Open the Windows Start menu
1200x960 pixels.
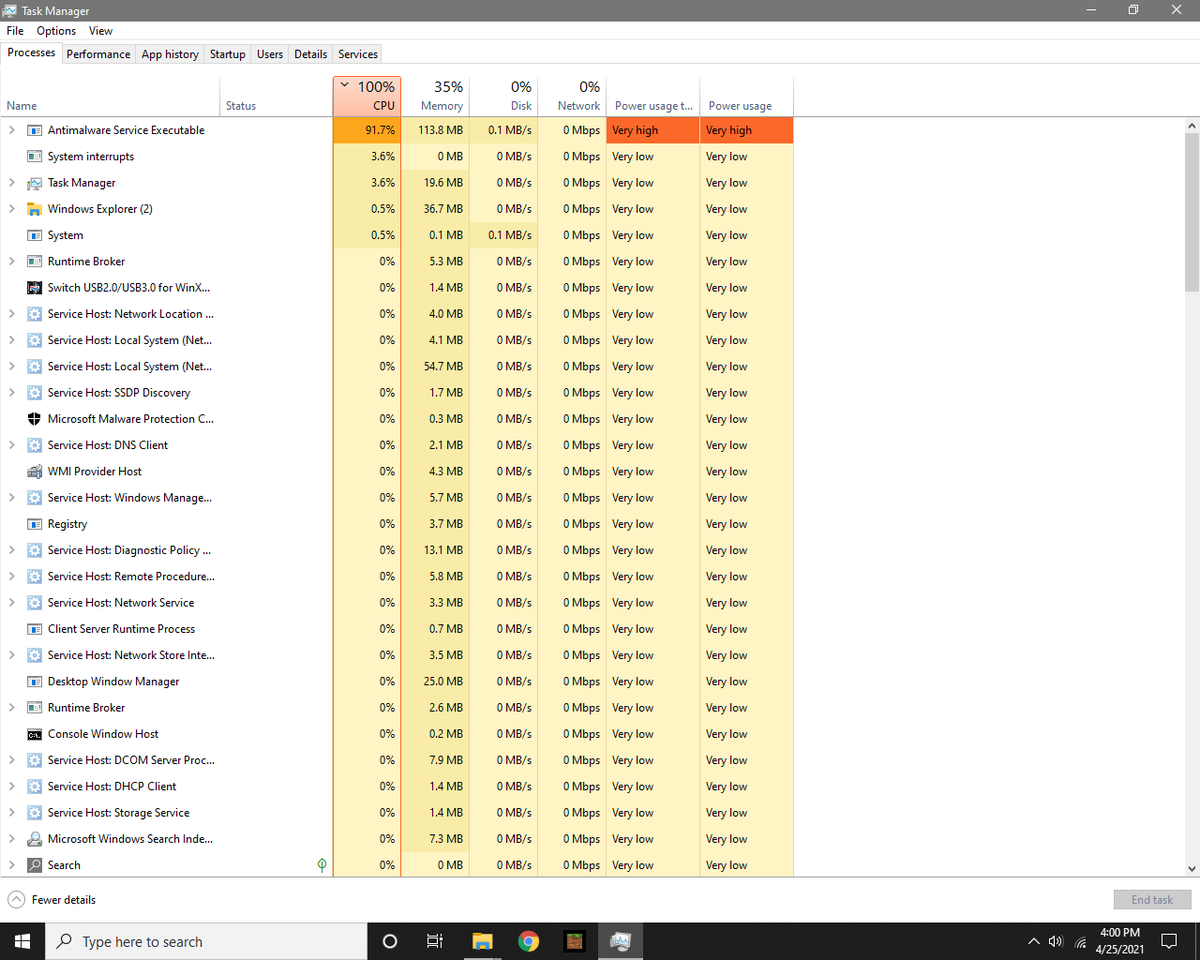23,941
